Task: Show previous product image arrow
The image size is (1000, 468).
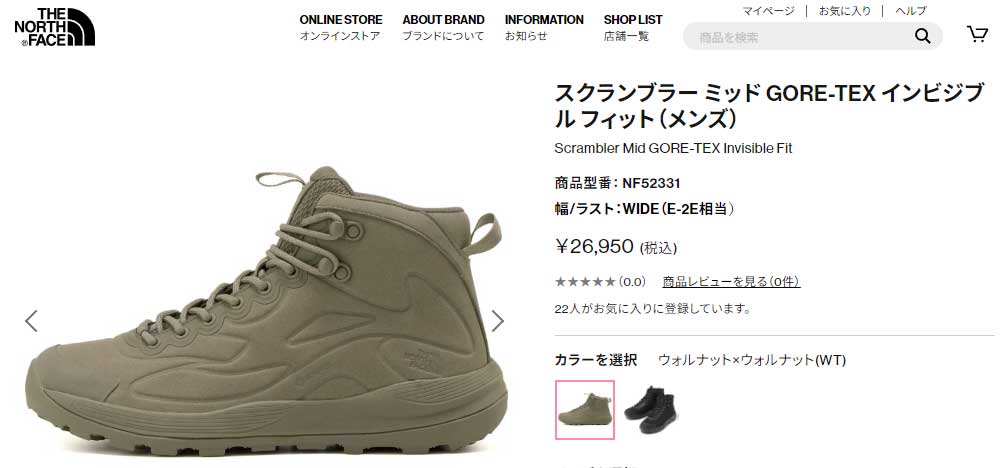Action: (31, 321)
